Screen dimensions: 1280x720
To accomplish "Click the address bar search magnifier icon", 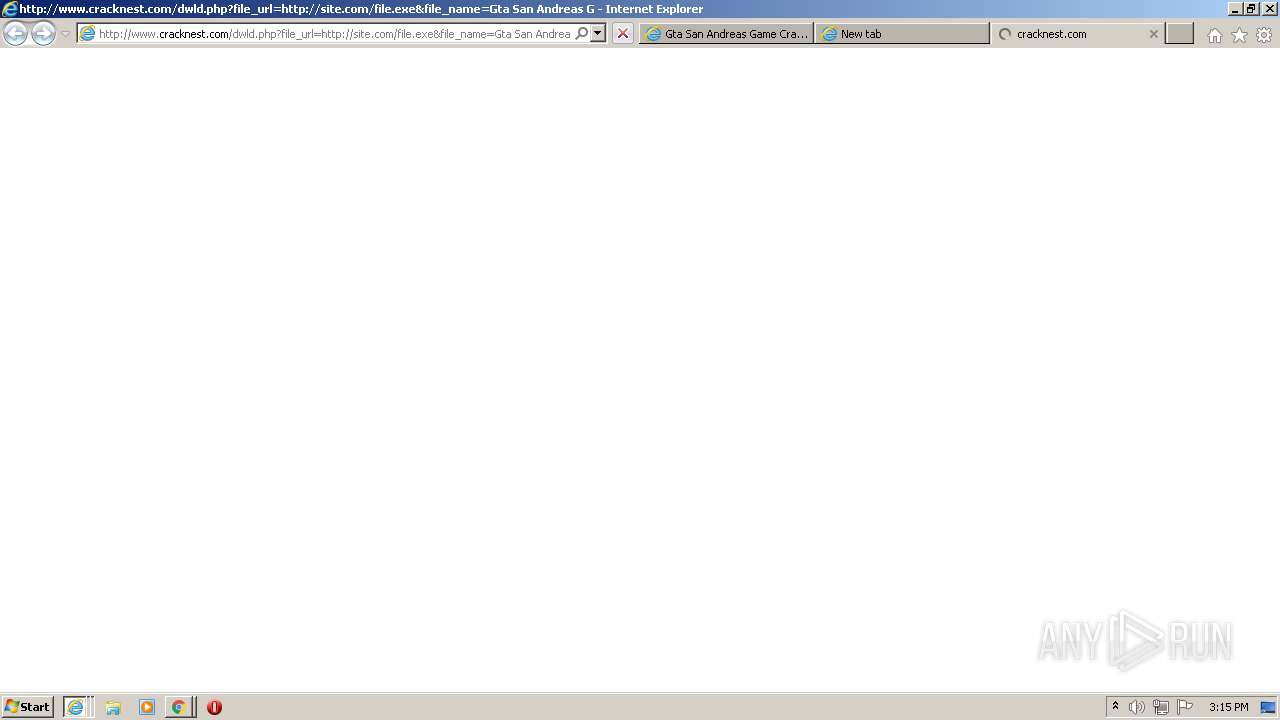I will pos(581,34).
